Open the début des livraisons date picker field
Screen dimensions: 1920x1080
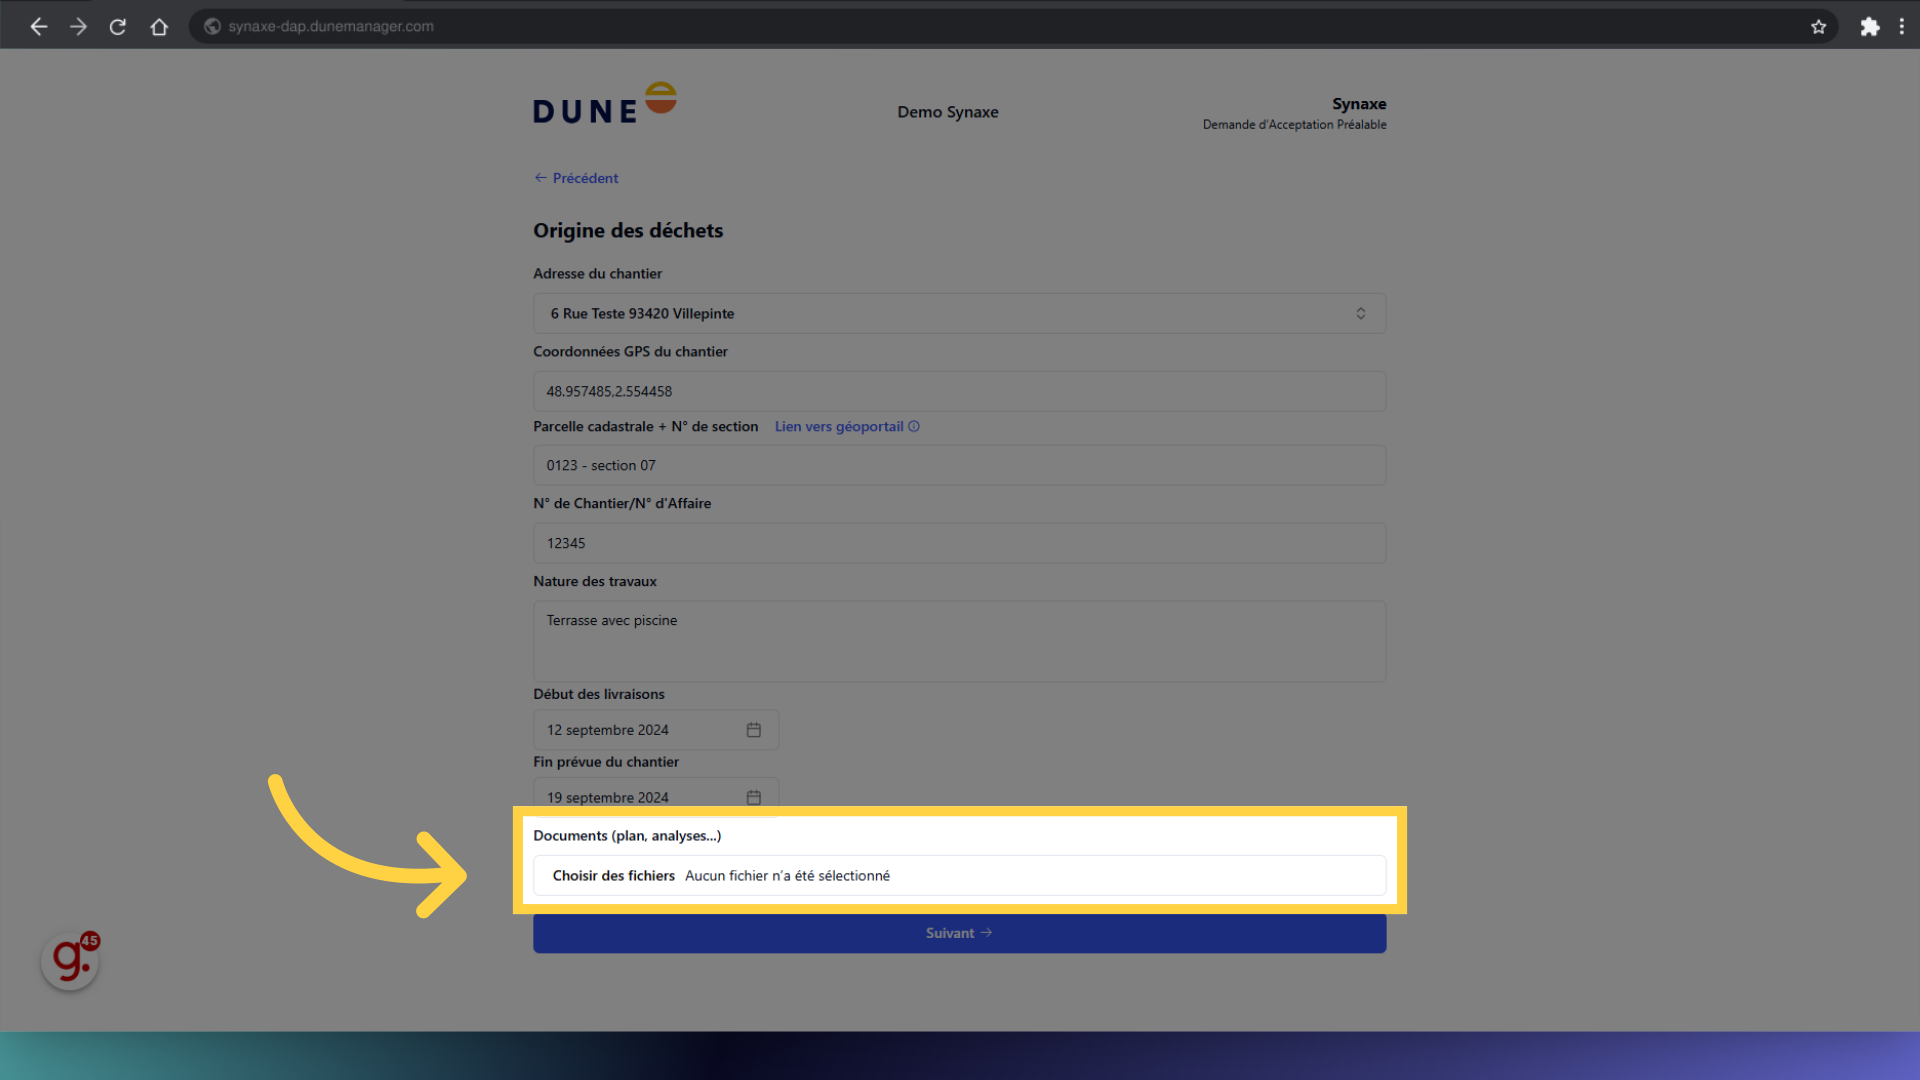pos(640,729)
